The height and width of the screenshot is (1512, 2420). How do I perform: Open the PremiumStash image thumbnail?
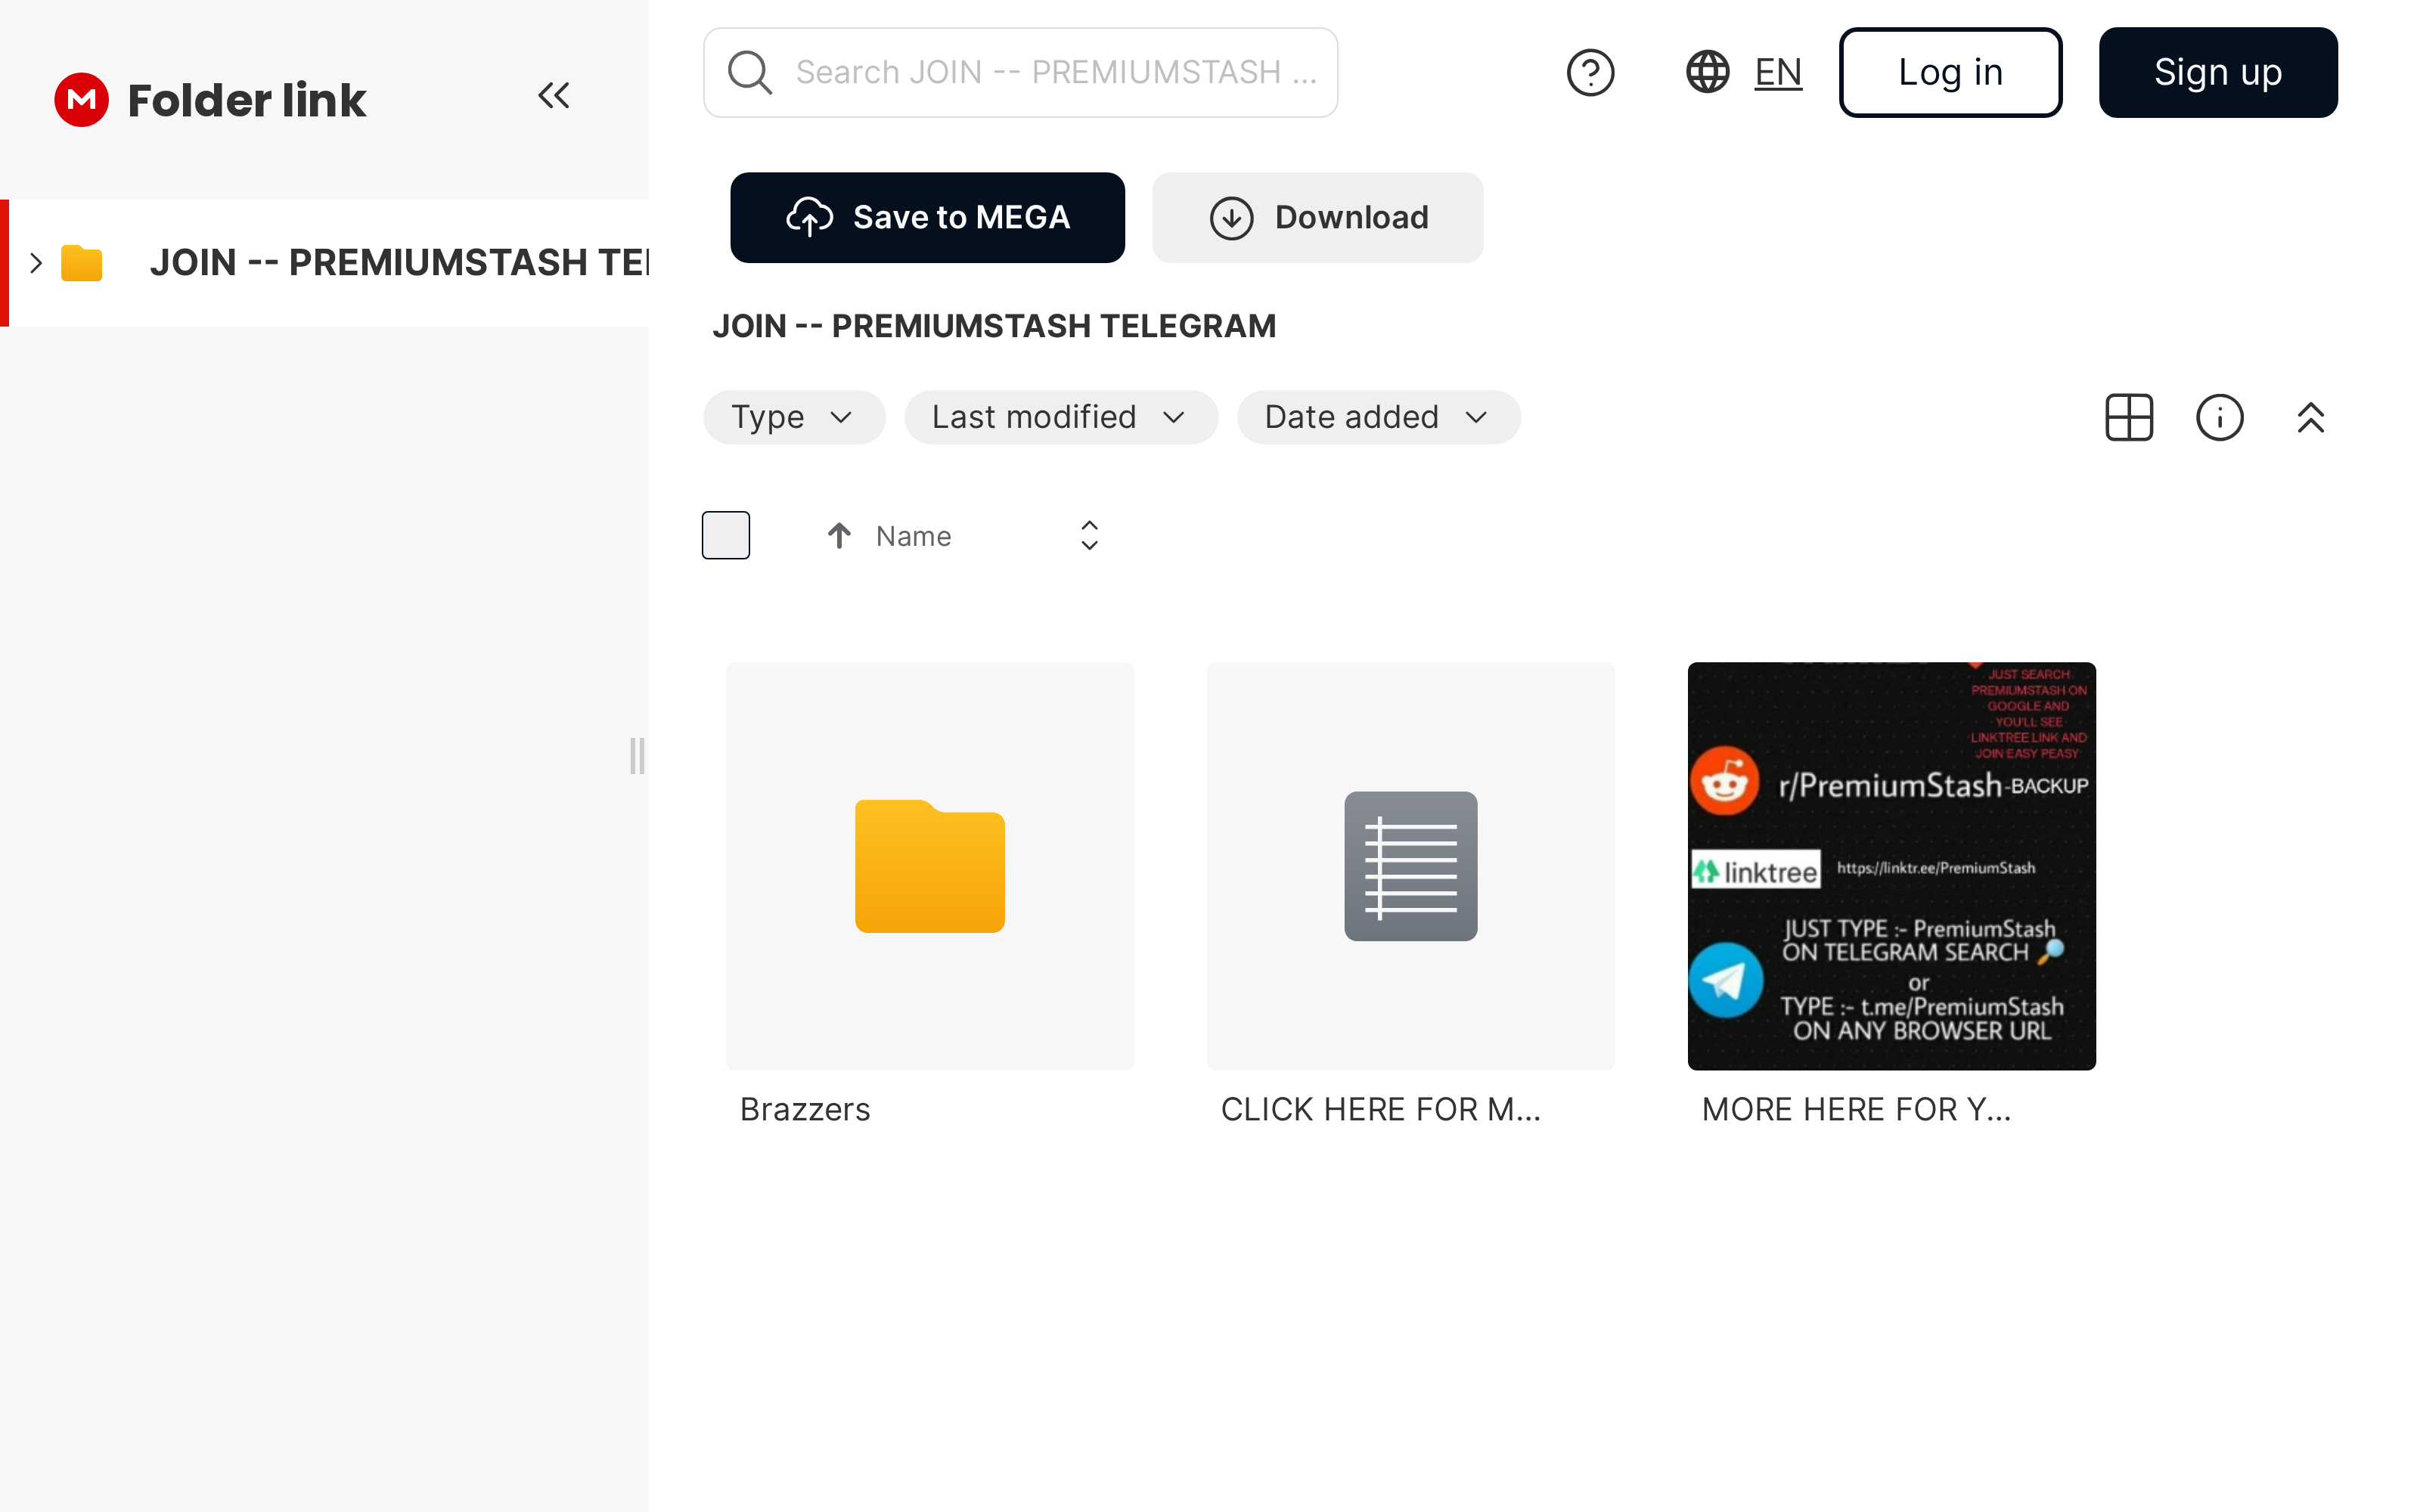coord(1891,866)
